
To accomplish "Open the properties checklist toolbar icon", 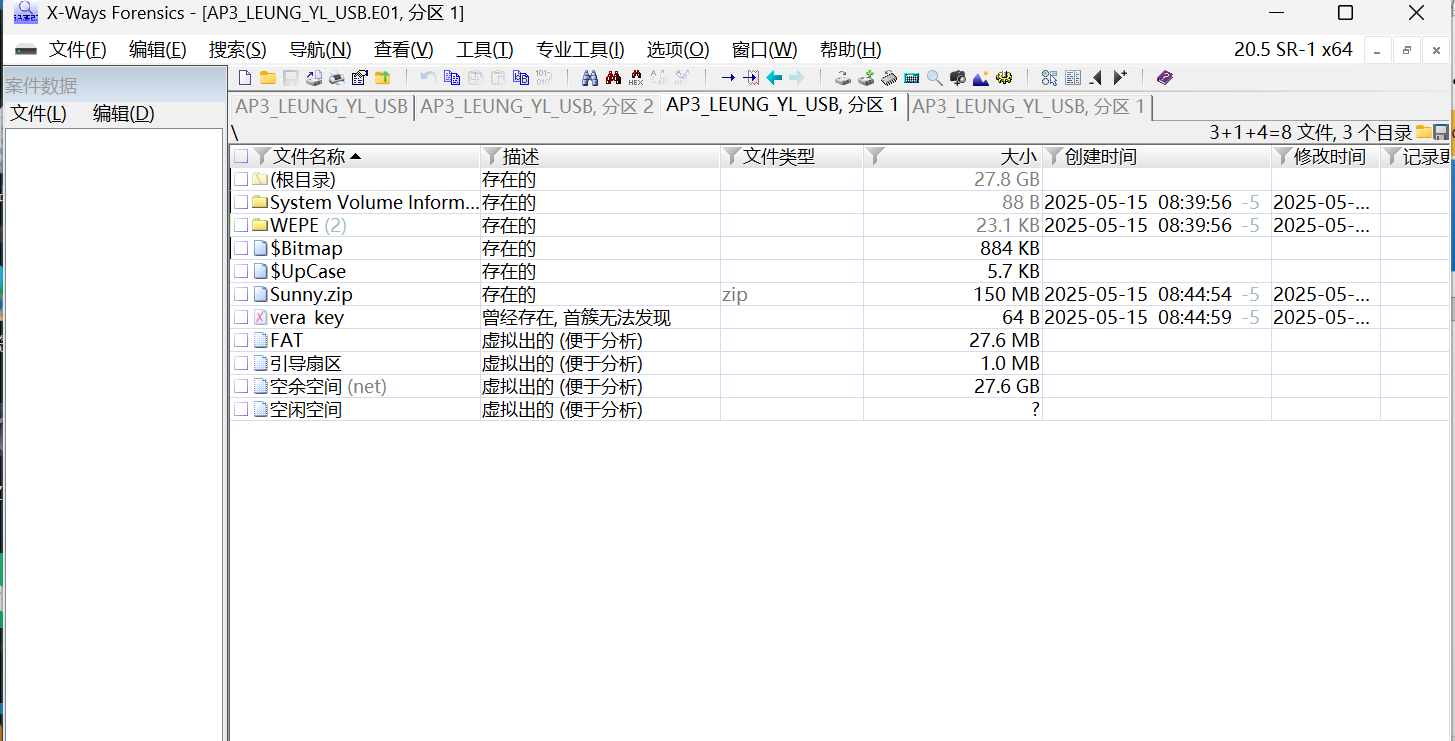I will coord(359,78).
